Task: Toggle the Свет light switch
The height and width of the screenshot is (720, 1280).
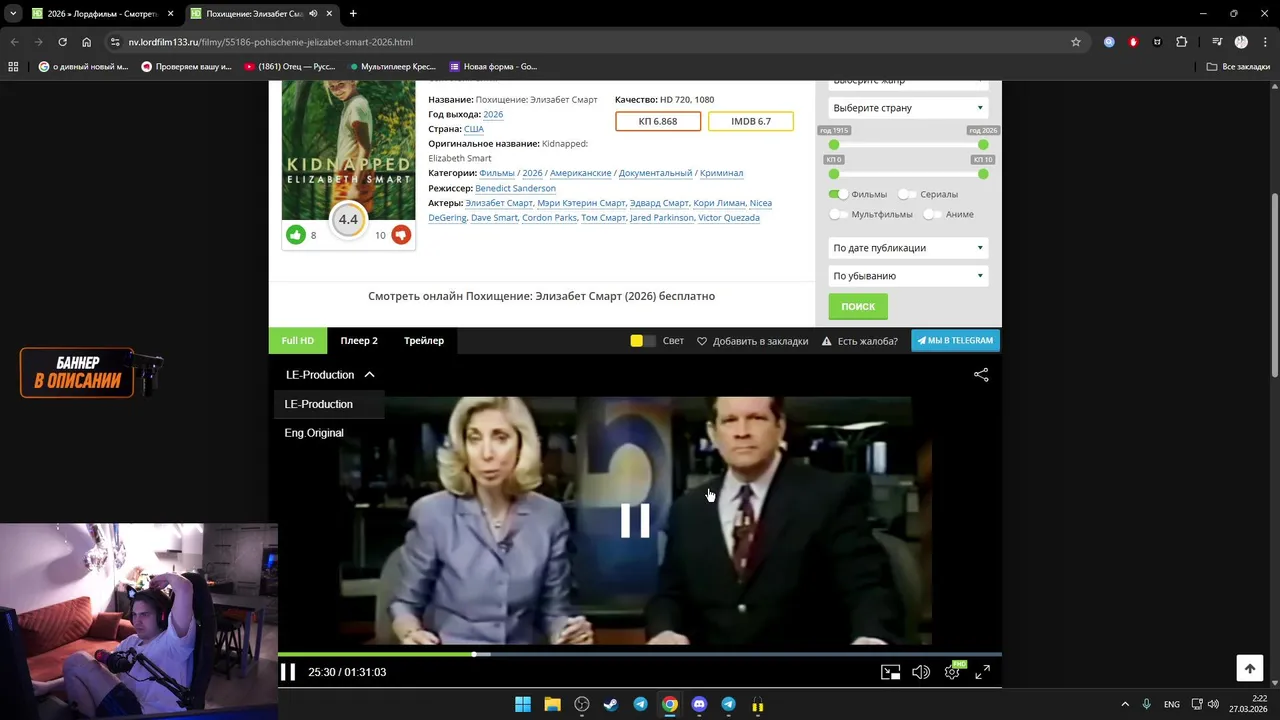Action: click(x=643, y=341)
